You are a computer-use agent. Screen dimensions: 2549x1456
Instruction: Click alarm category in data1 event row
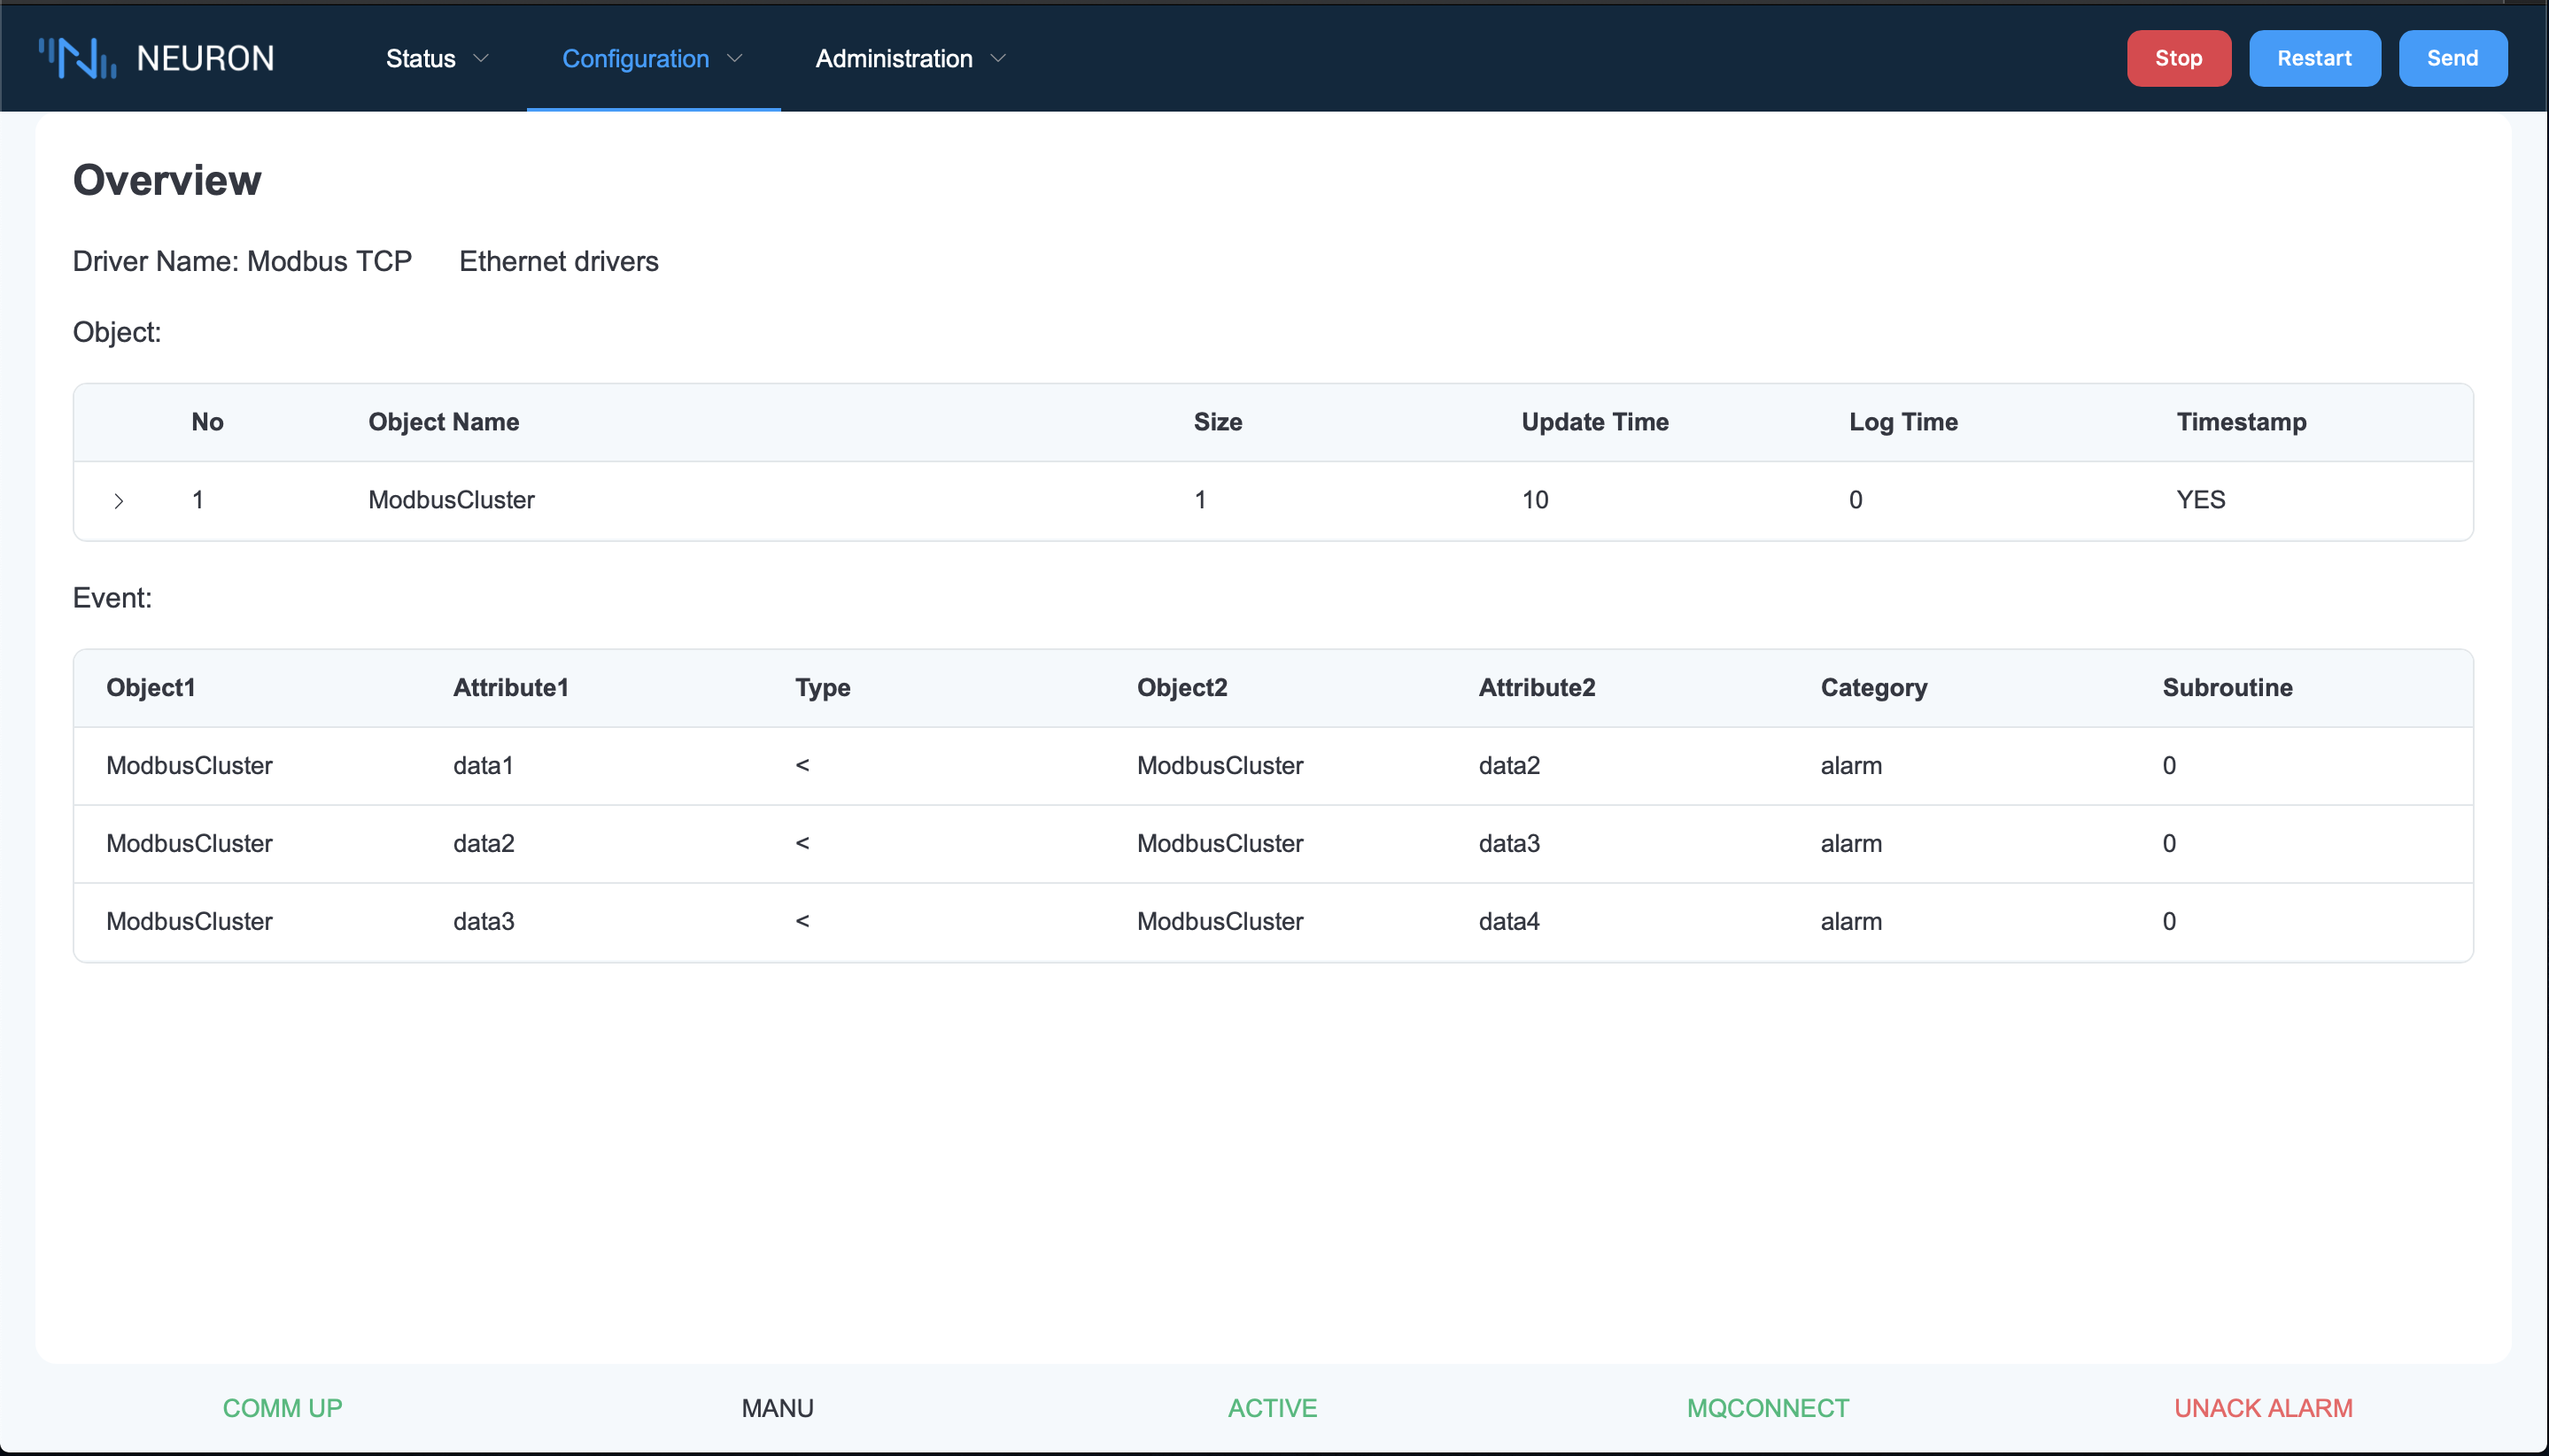[1850, 766]
